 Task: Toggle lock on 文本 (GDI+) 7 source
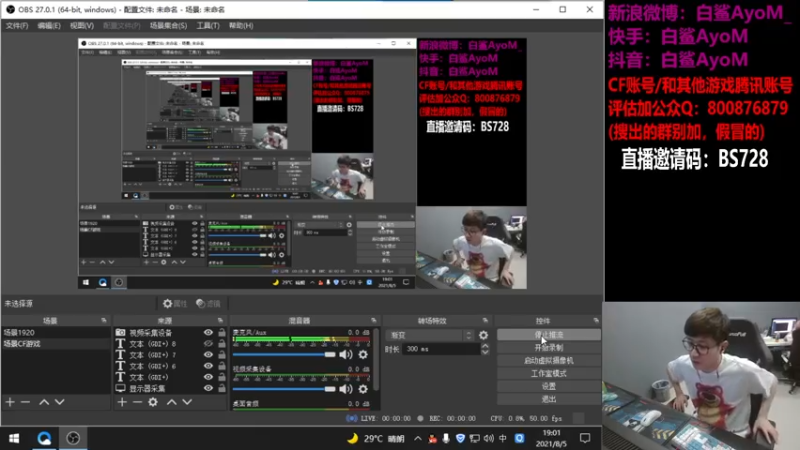pyautogui.click(x=221, y=355)
